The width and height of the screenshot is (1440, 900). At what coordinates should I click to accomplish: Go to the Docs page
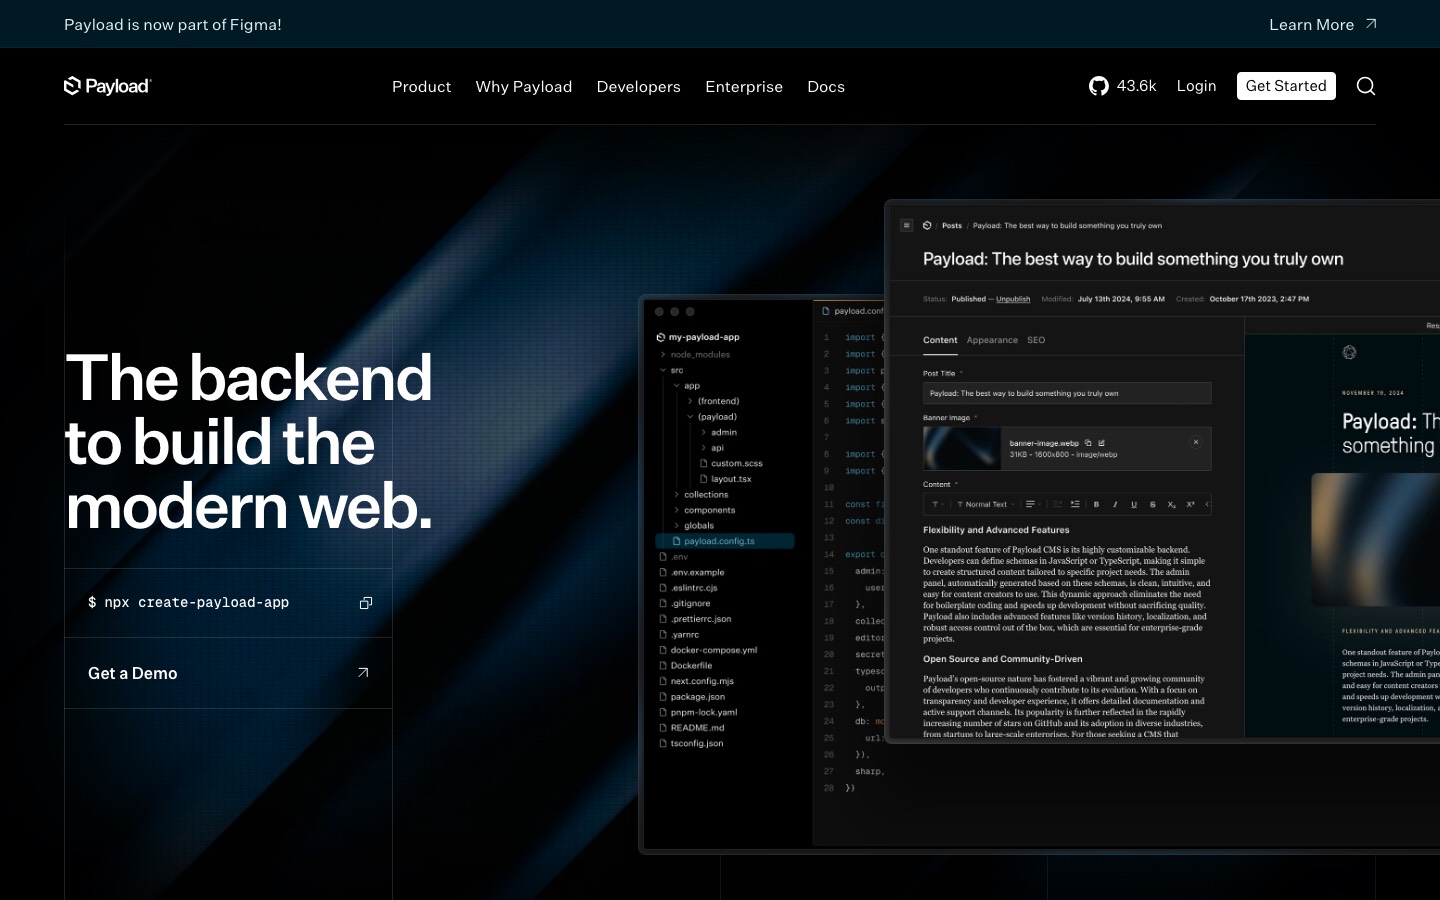[826, 87]
